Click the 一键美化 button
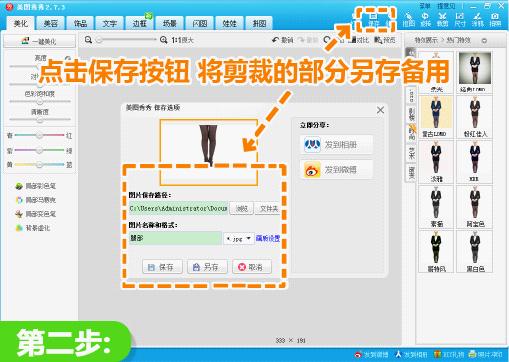The width and height of the screenshot is (509, 362). (x=39, y=41)
